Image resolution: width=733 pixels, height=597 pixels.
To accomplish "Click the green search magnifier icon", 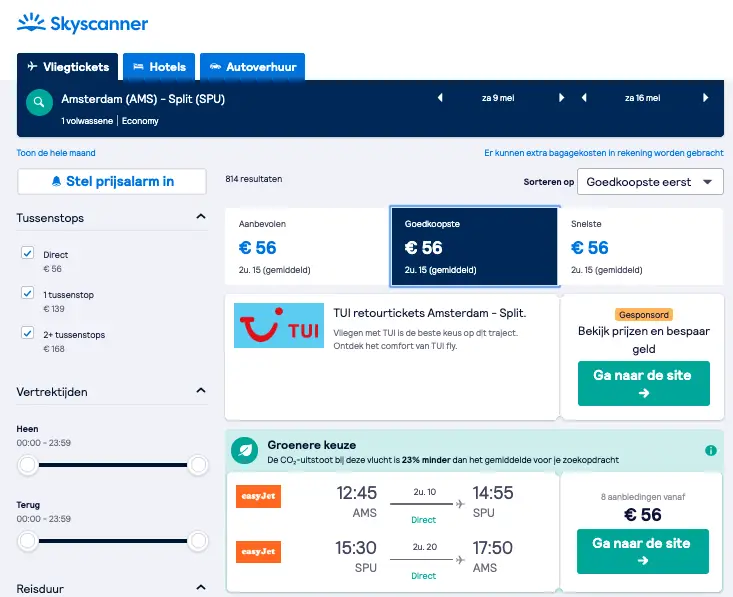I will coord(39,102).
